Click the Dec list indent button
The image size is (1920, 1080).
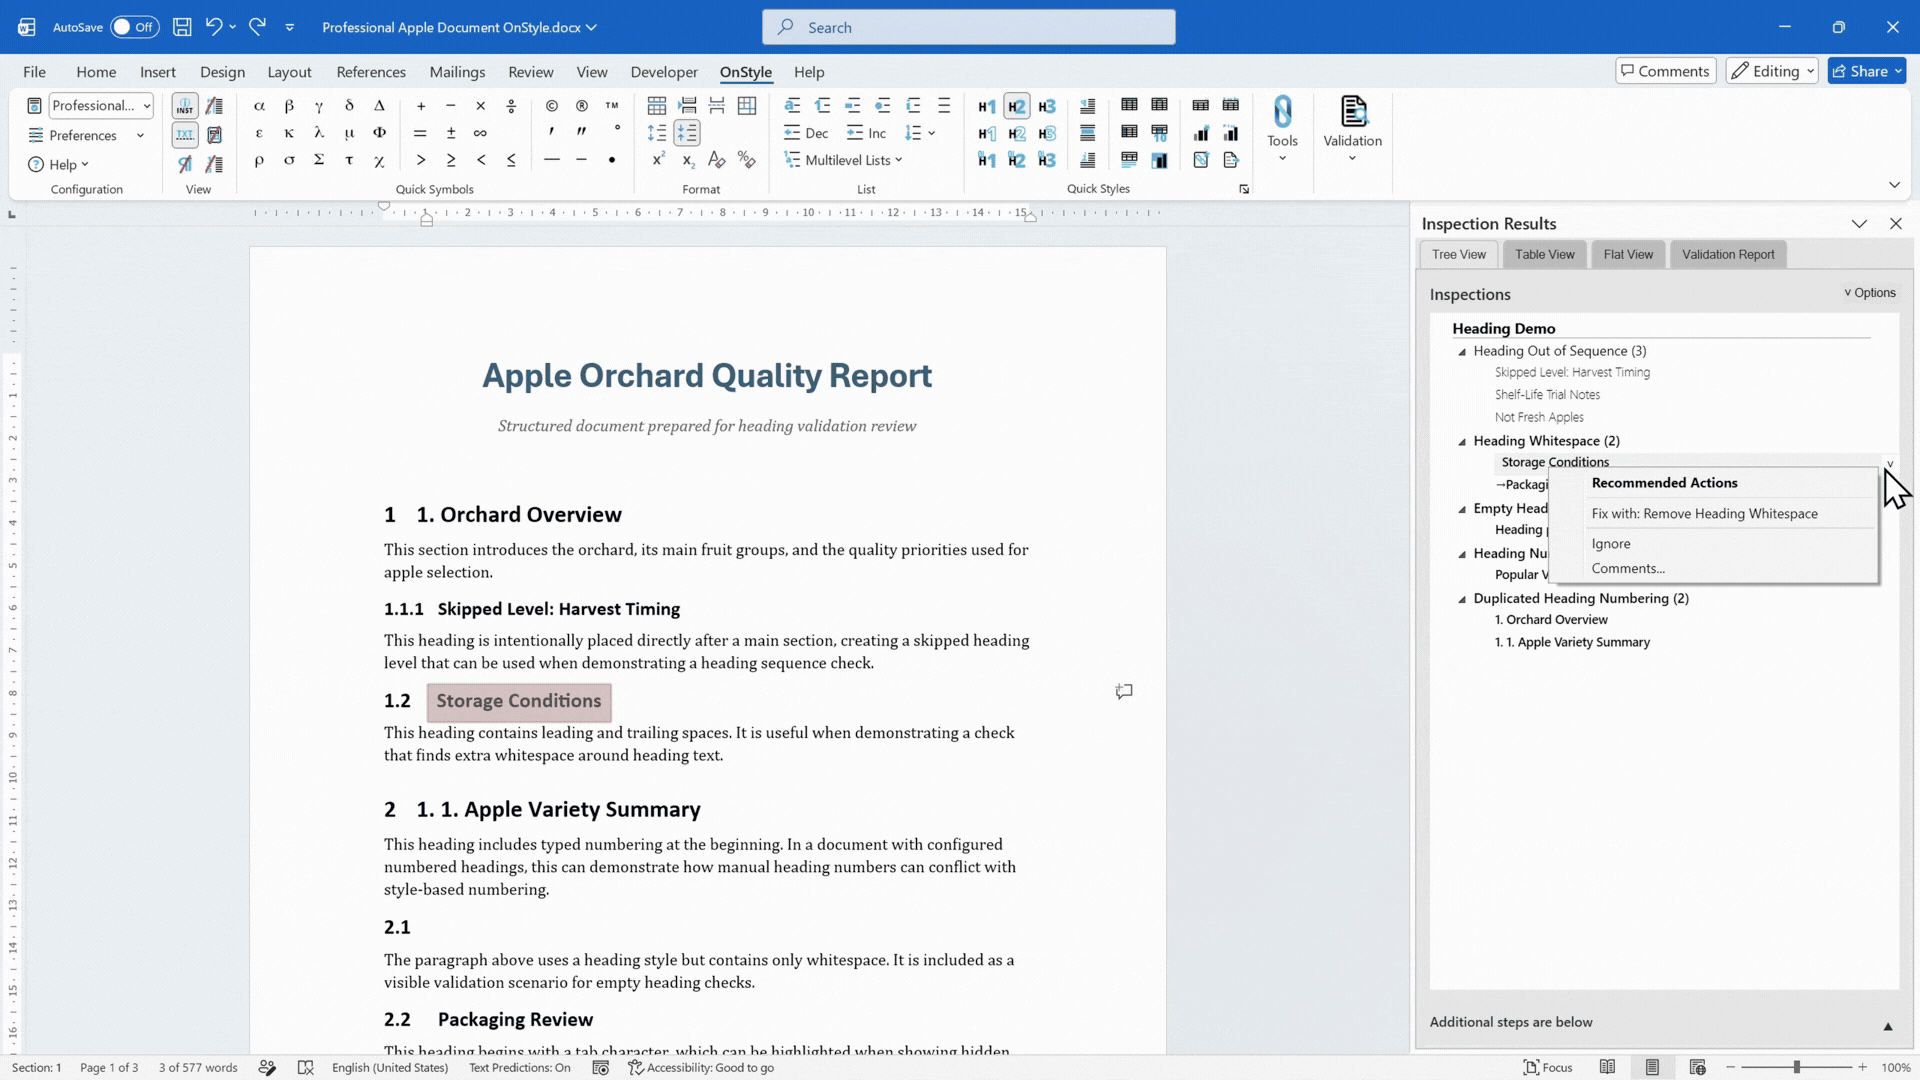tap(806, 133)
